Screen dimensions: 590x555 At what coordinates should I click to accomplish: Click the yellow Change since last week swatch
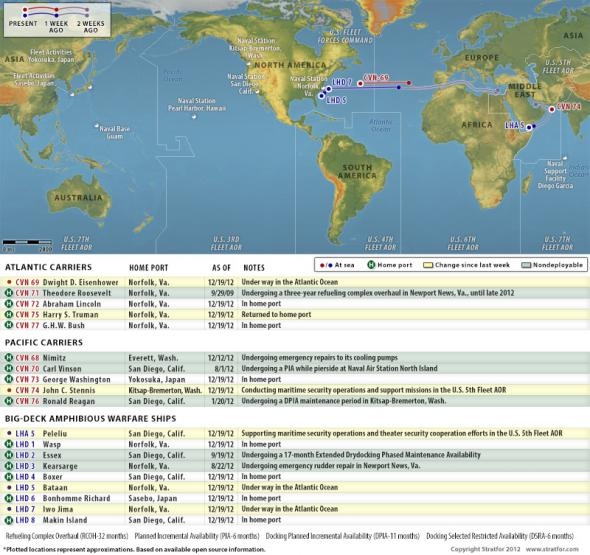tap(428, 265)
